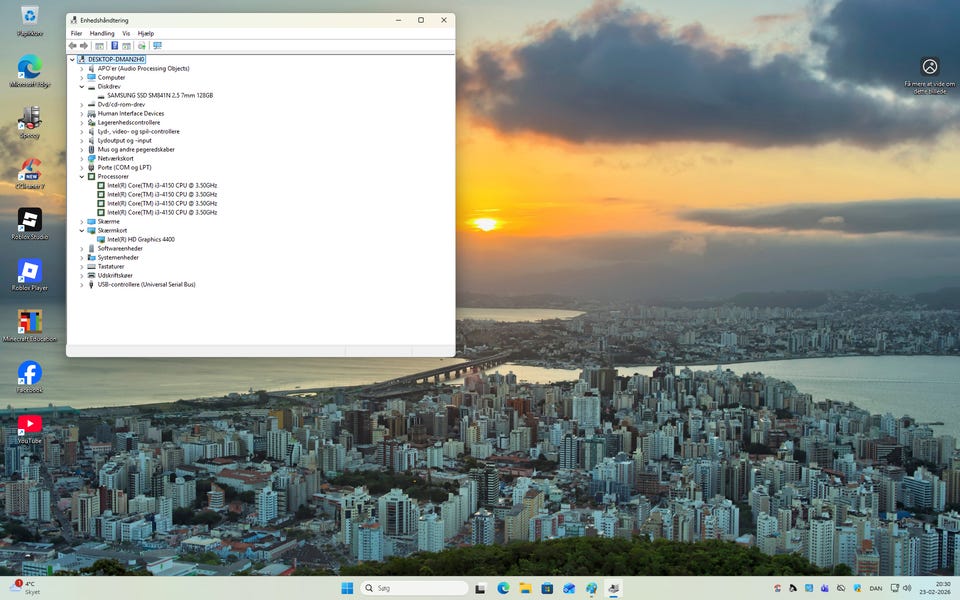Expand USB-controllere (Universal Serial Bus) node
The width and height of the screenshot is (960, 600).
pos(81,285)
